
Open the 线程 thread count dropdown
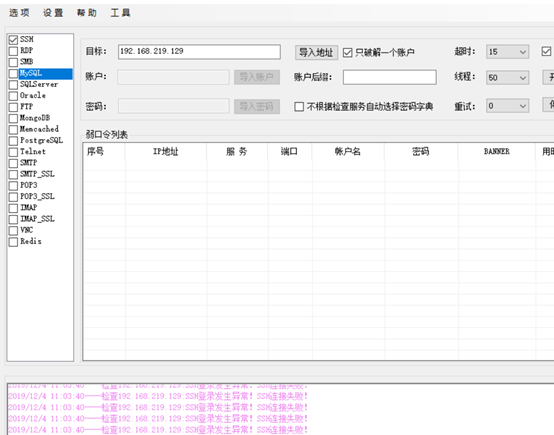[507, 77]
